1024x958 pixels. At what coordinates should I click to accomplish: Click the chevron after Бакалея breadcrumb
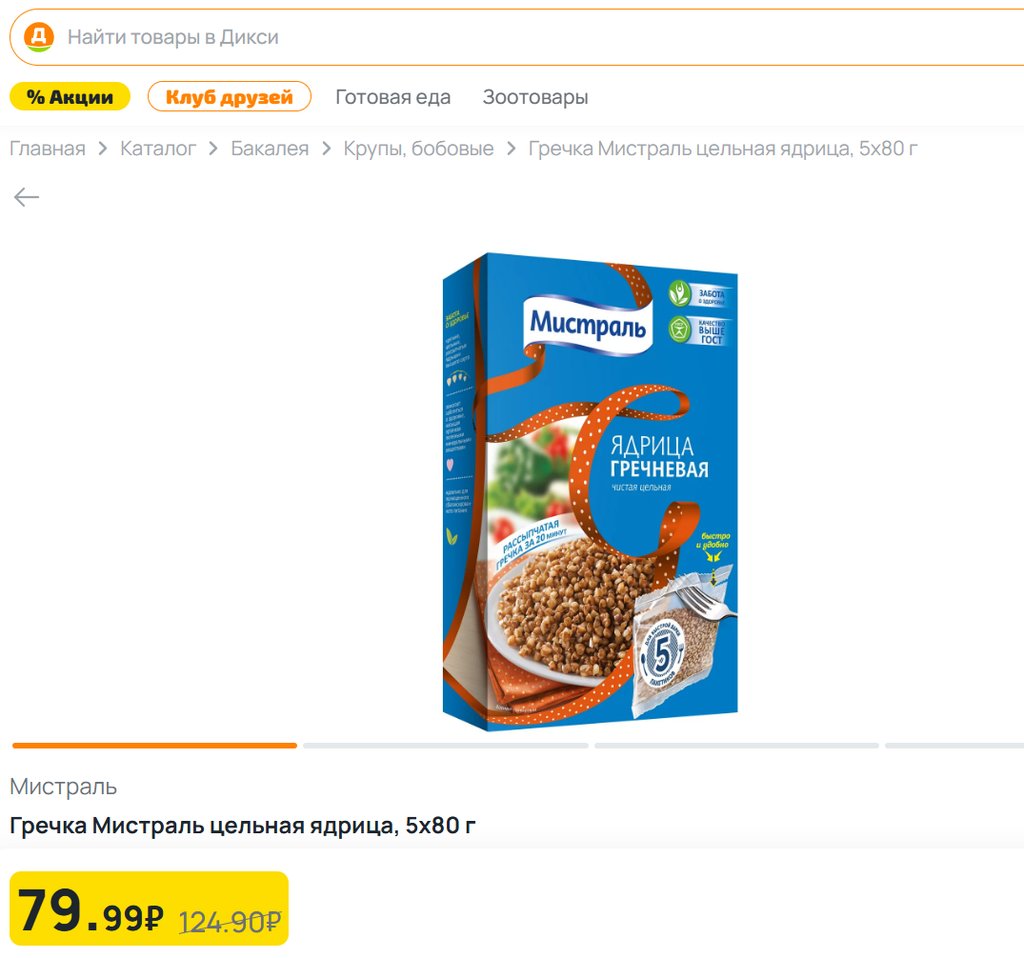[x=327, y=149]
